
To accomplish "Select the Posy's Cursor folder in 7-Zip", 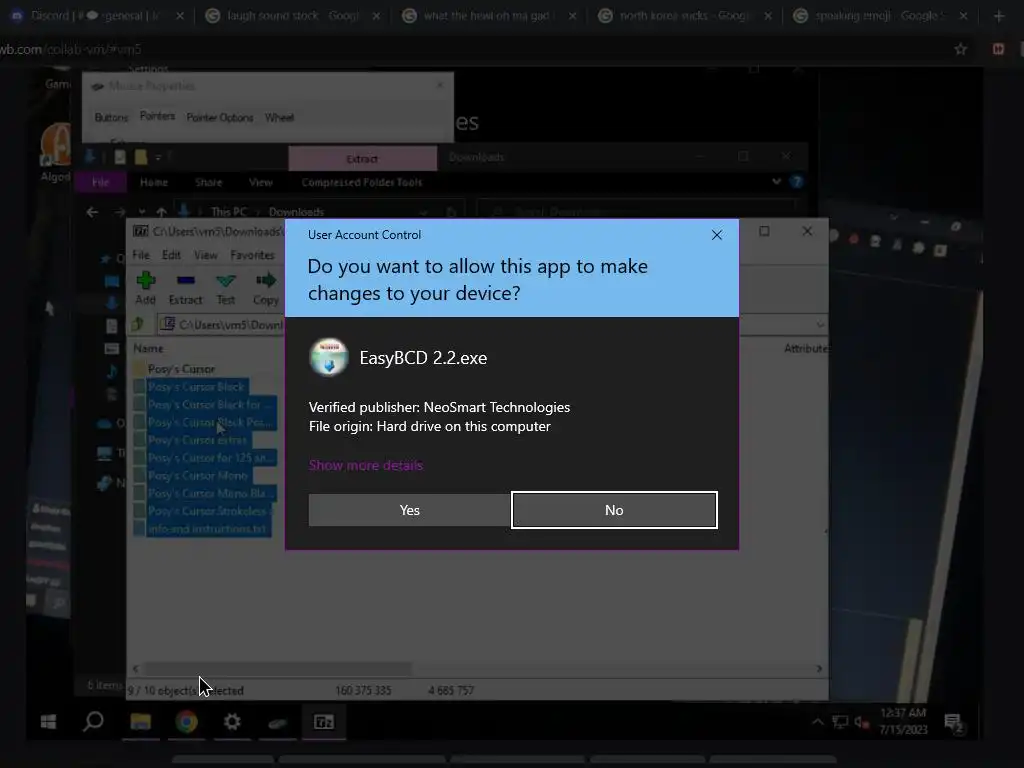I will pyautogui.click(x=181, y=369).
